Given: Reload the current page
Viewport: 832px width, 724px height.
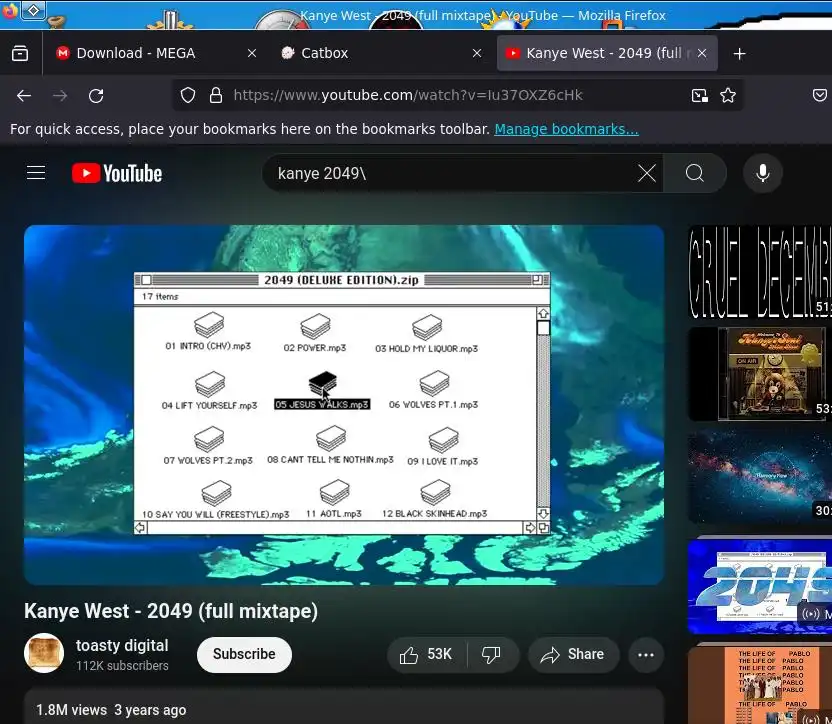Looking at the screenshot, I should [x=96, y=96].
